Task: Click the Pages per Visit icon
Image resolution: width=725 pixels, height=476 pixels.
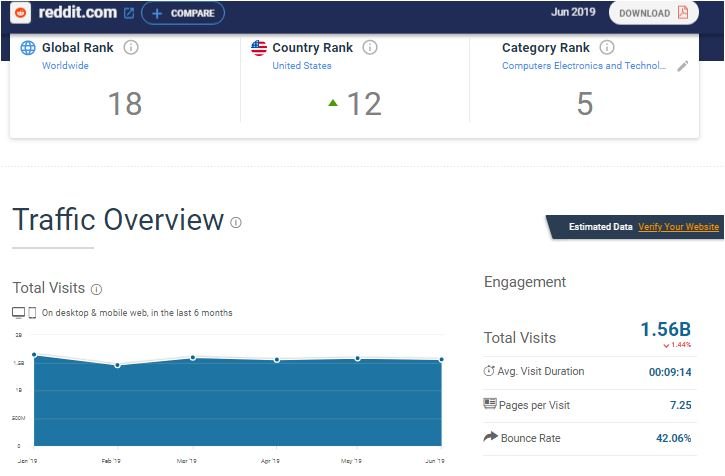Action: pyautogui.click(x=490, y=404)
